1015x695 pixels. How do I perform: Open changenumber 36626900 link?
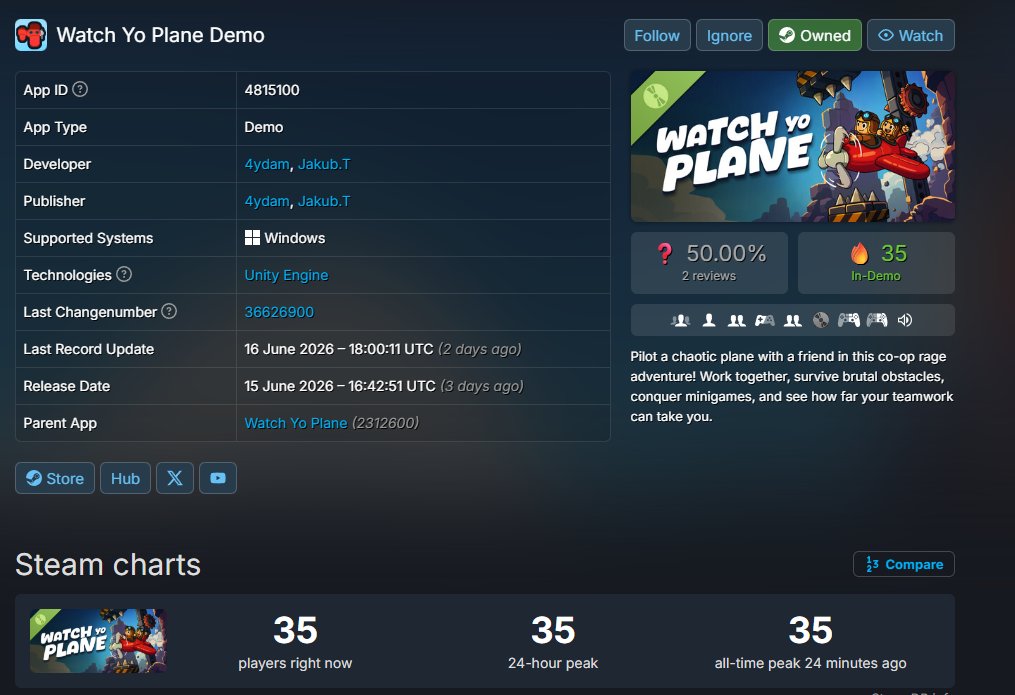279,312
